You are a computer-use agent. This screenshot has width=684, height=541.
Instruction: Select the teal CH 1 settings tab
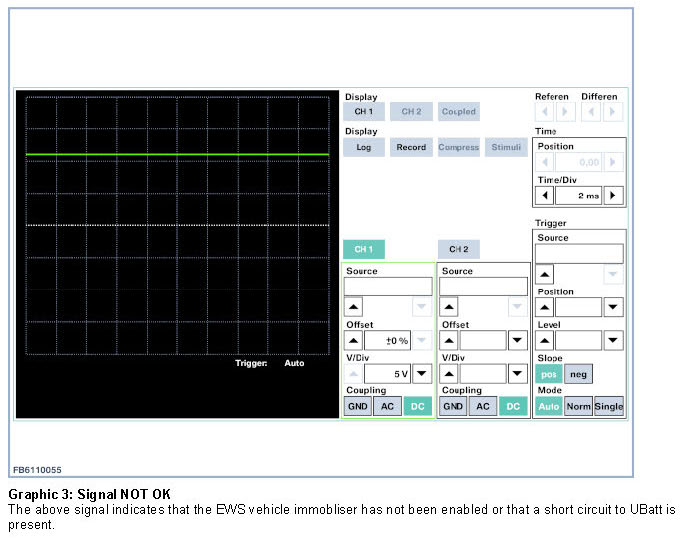pos(363,249)
